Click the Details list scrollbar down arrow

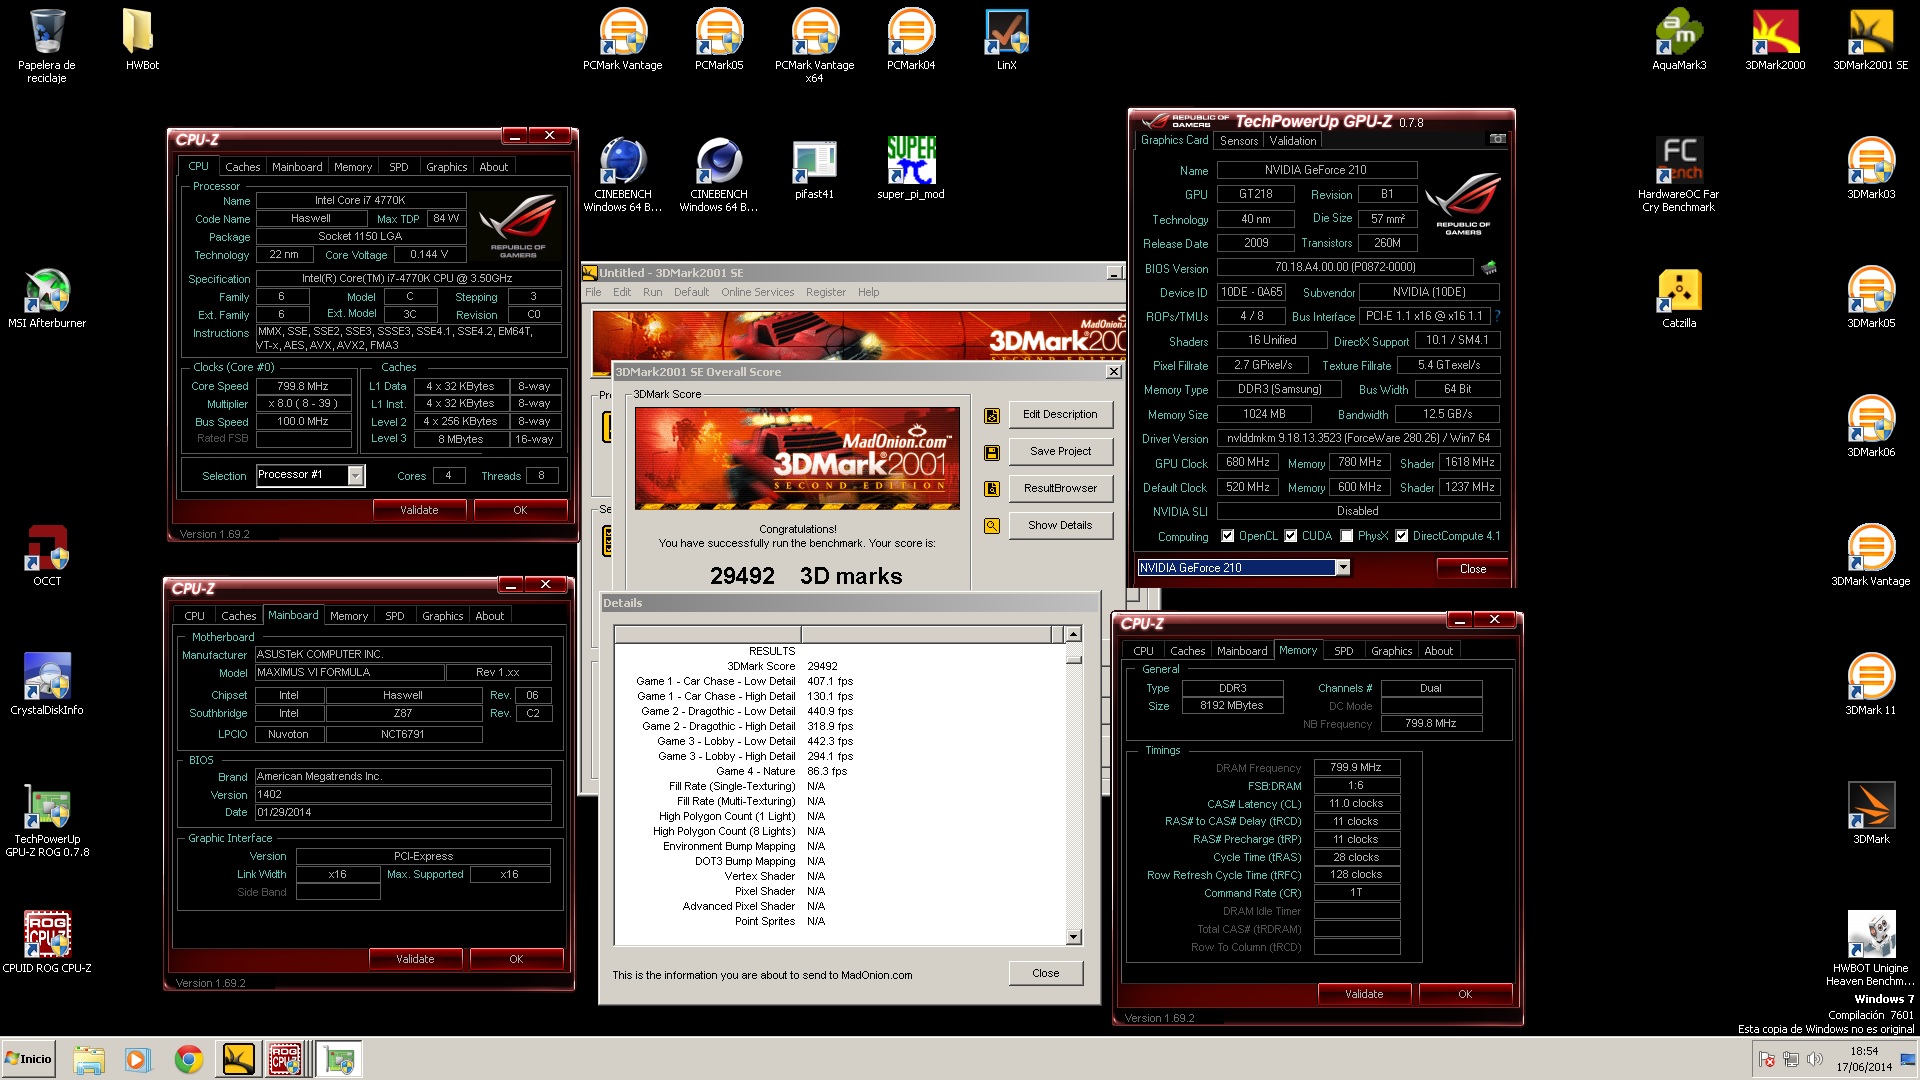click(x=1074, y=937)
